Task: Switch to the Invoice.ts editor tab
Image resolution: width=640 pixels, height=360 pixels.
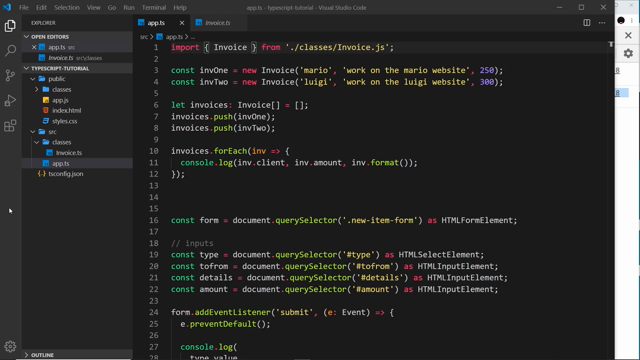Action: (x=218, y=23)
